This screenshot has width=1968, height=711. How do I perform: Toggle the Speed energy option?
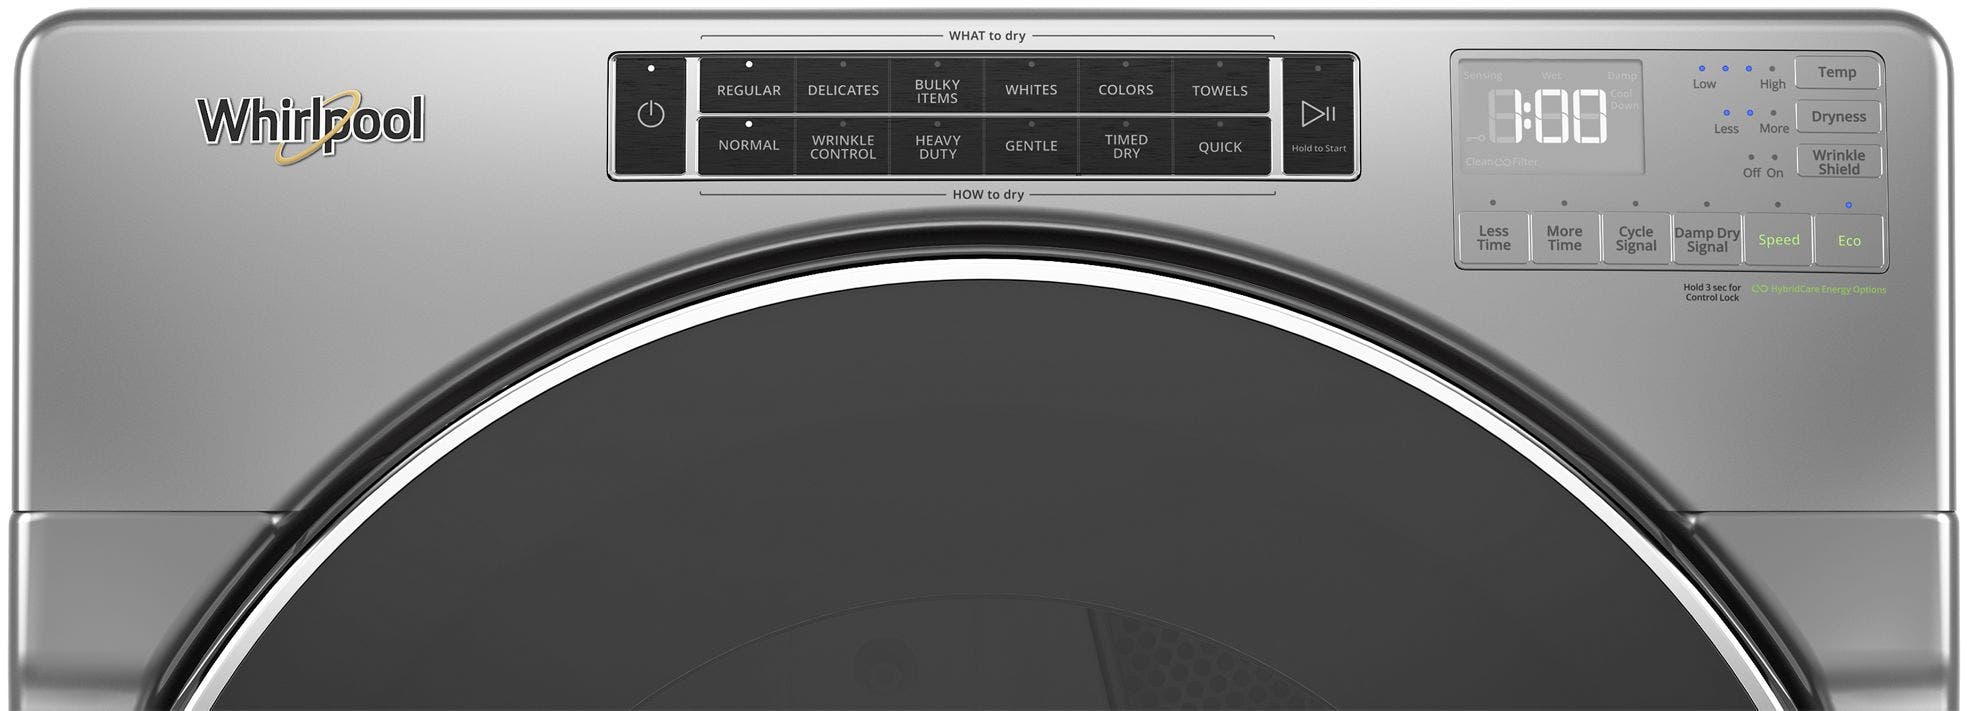1778,239
